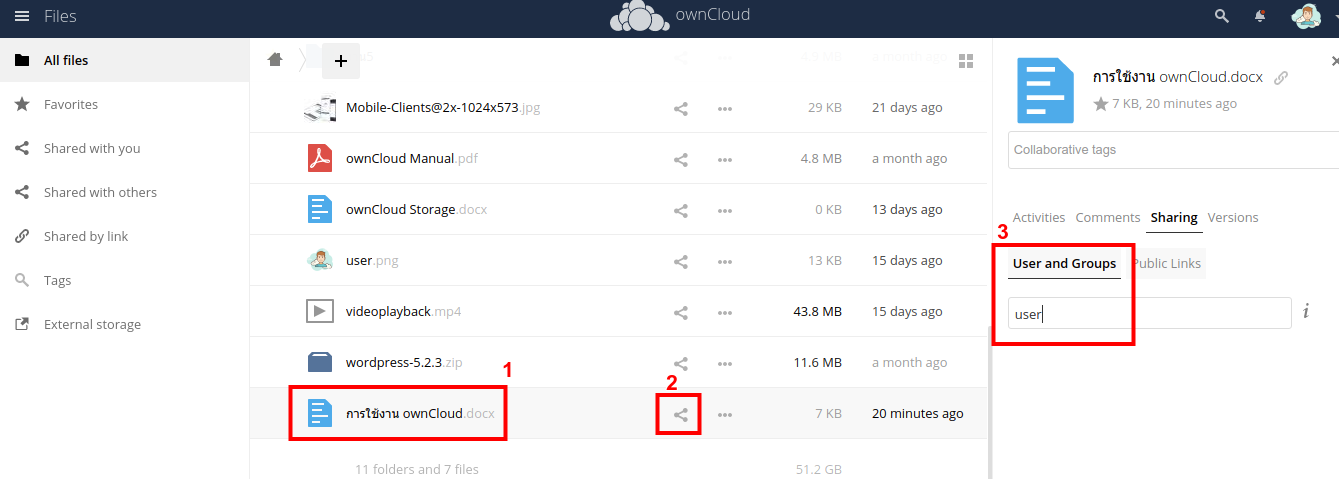Image resolution: width=1339 pixels, height=479 pixels.
Task: Click the Collaborative tags field
Action: pyautogui.click(x=1170, y=150)
